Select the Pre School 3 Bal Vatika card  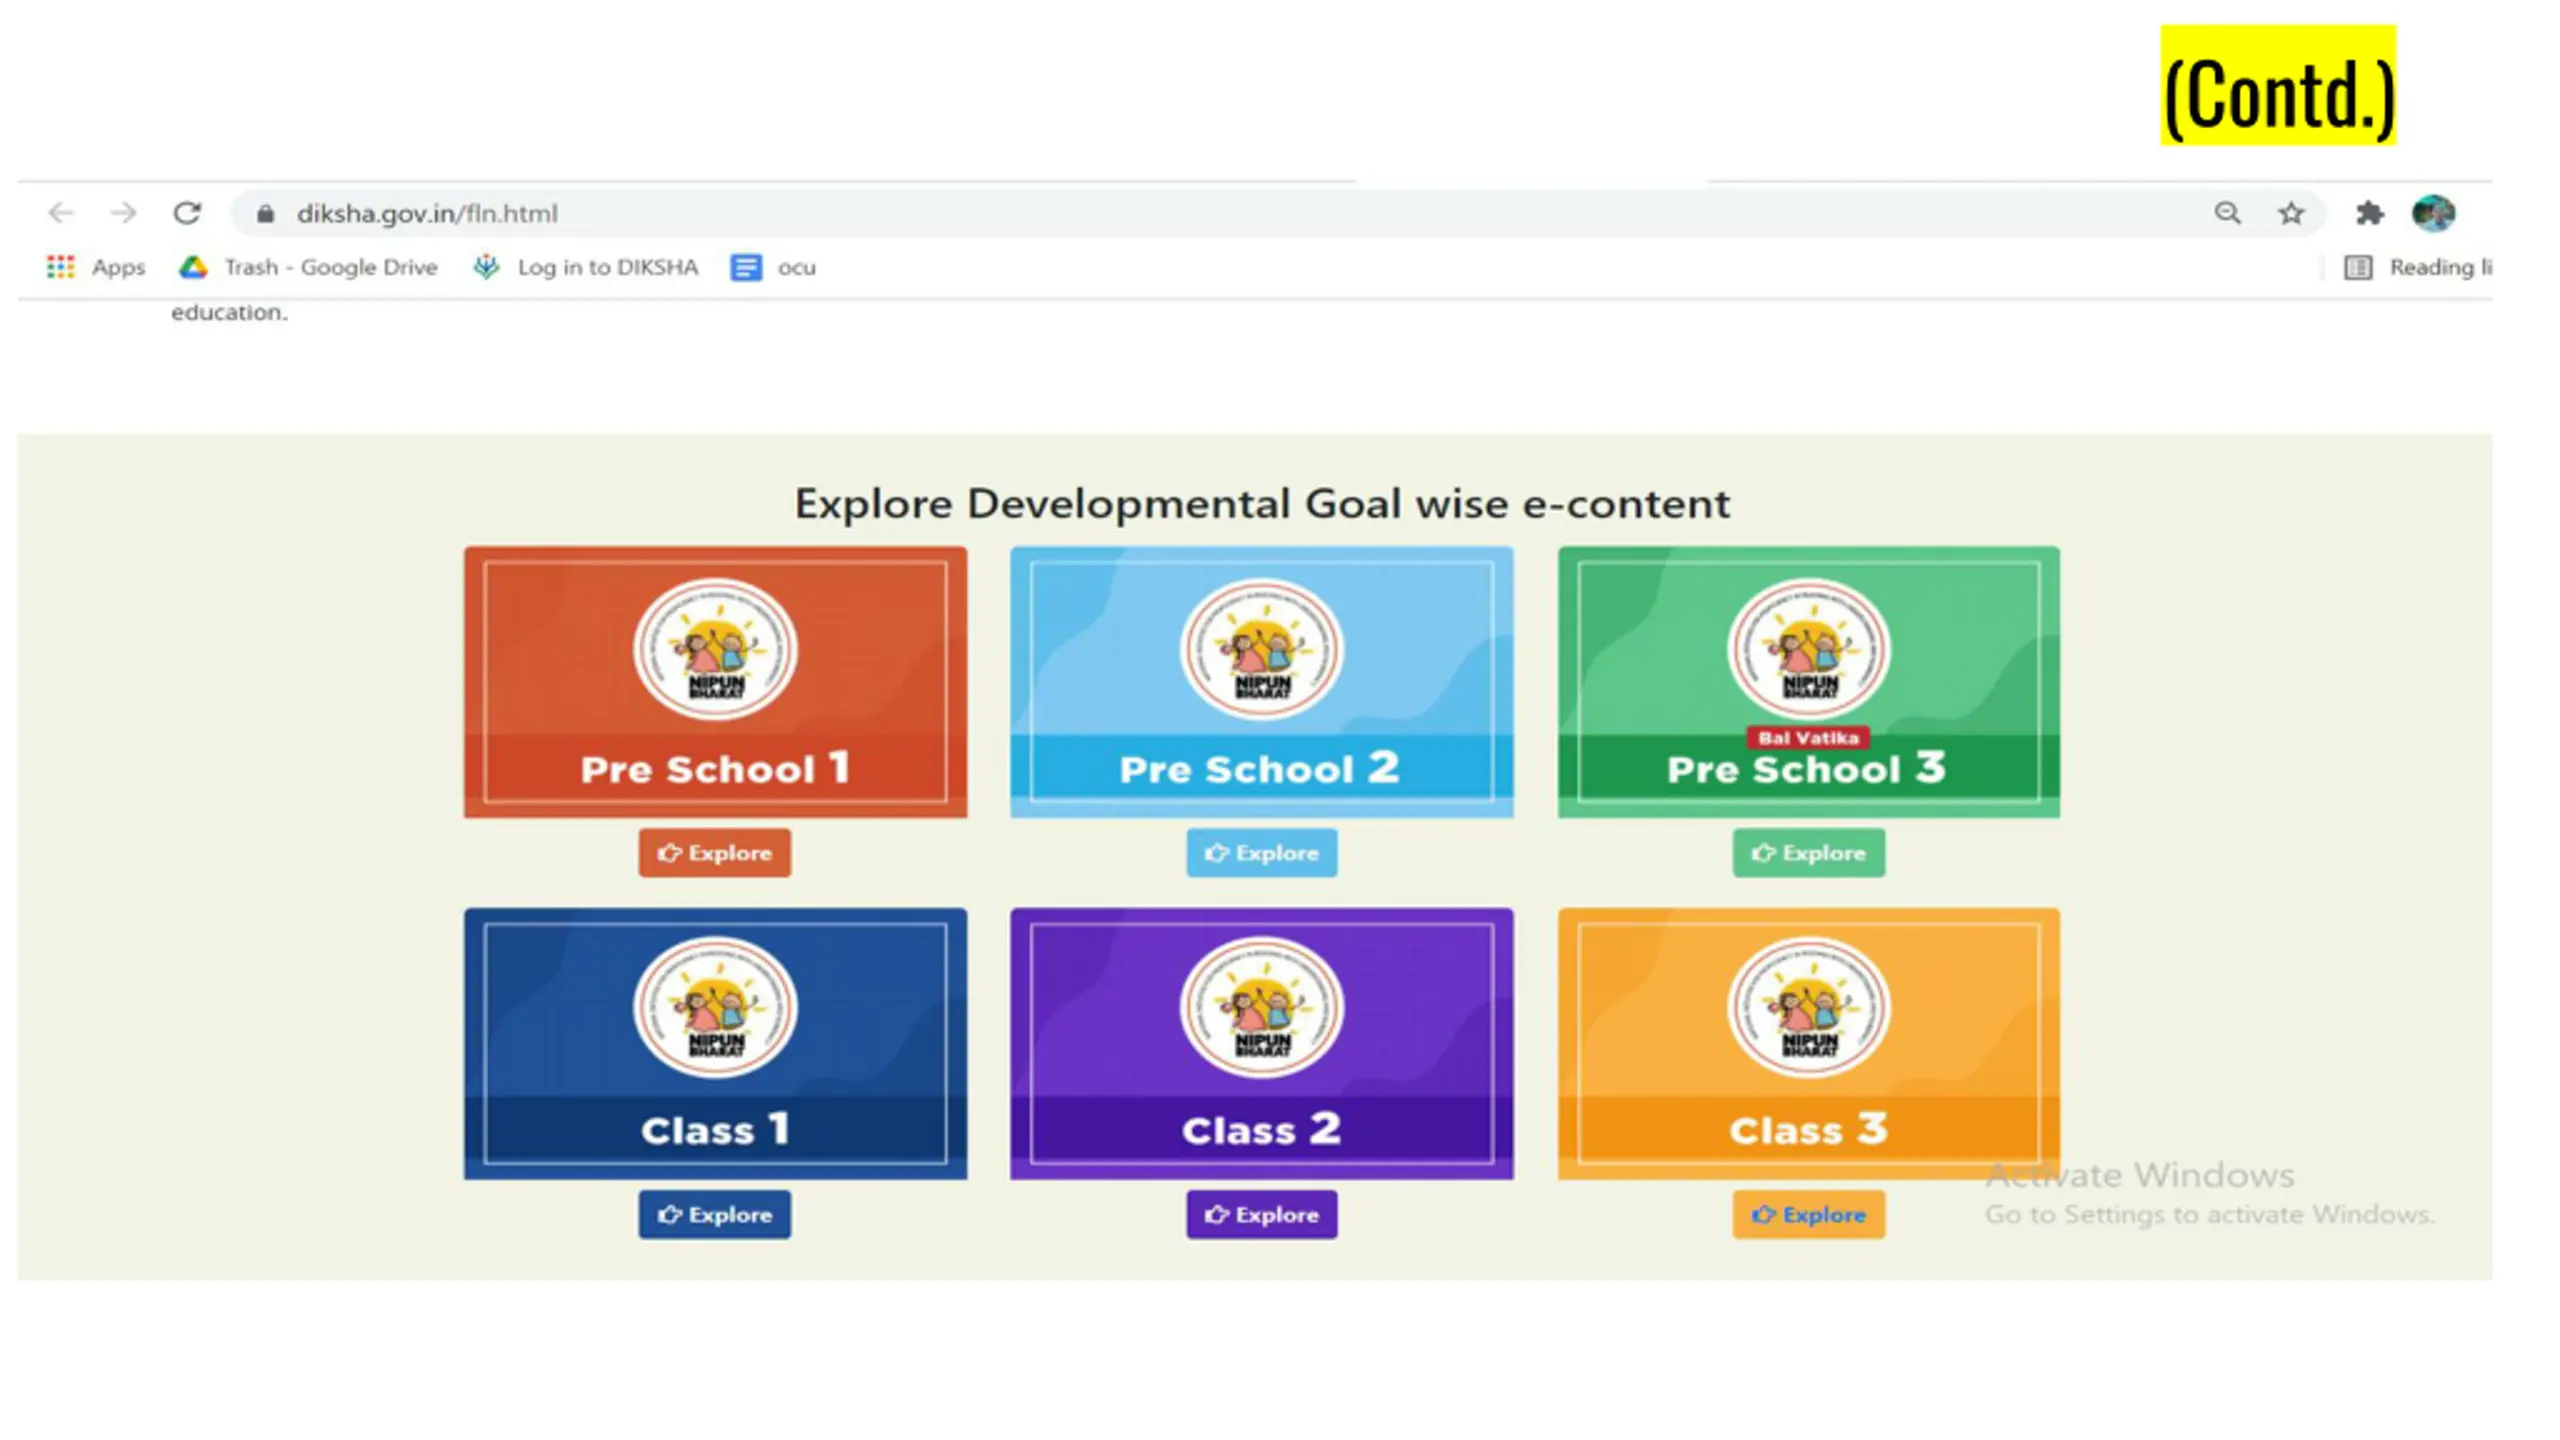[x=1809, y=682]
